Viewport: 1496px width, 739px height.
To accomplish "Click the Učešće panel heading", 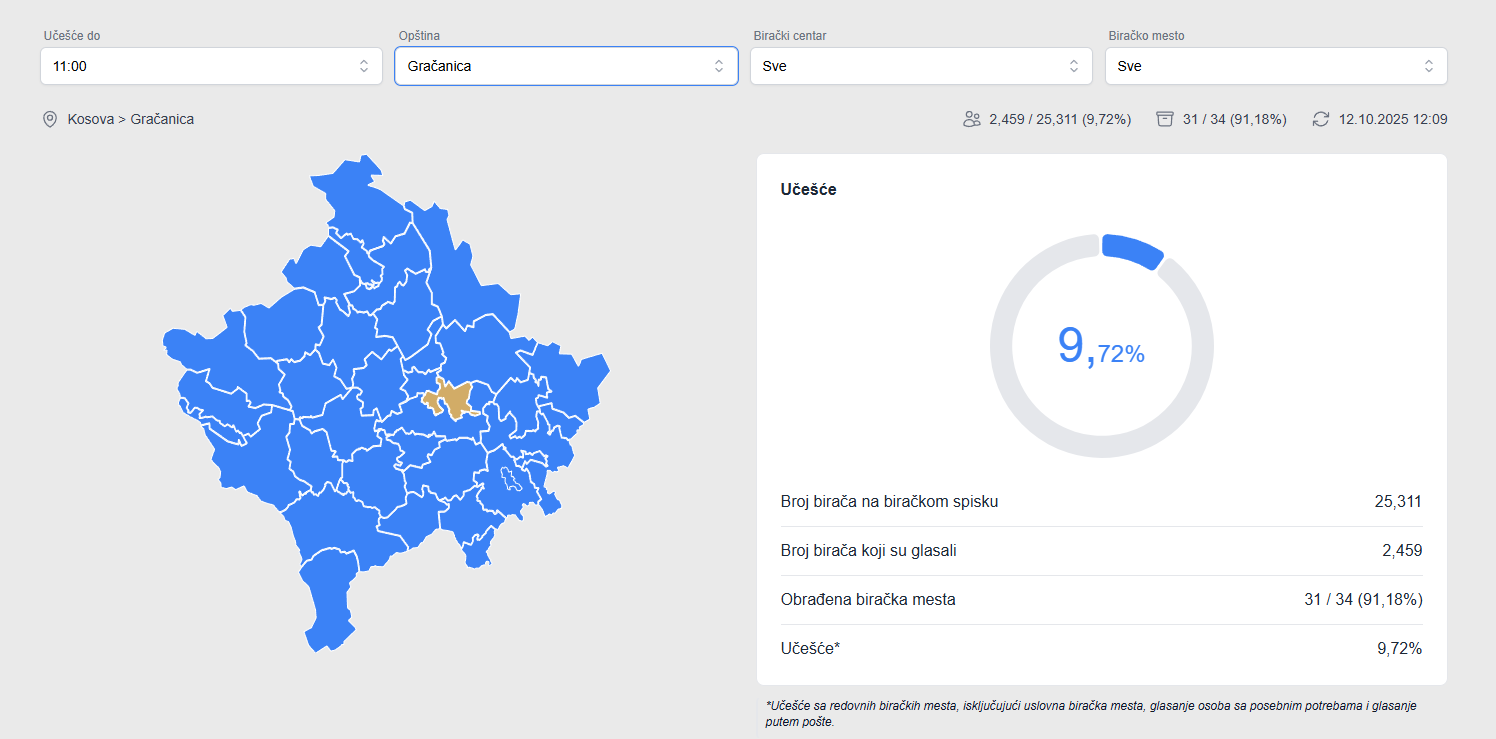I will [808, 189].
